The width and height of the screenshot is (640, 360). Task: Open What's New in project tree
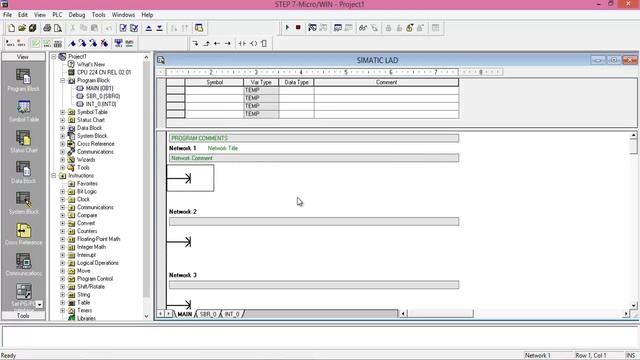(x=91, y=64)
